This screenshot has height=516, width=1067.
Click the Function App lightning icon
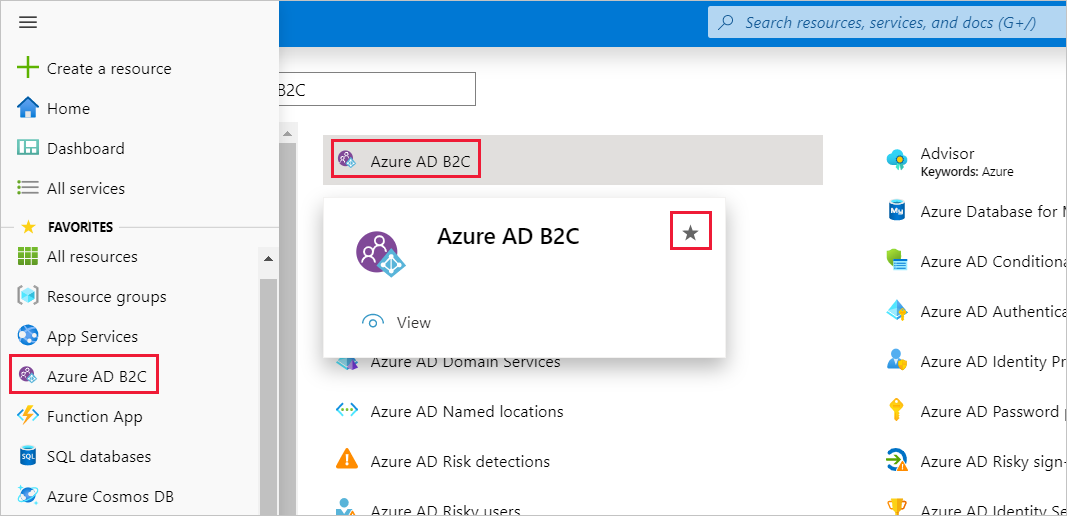click(28, 417)
